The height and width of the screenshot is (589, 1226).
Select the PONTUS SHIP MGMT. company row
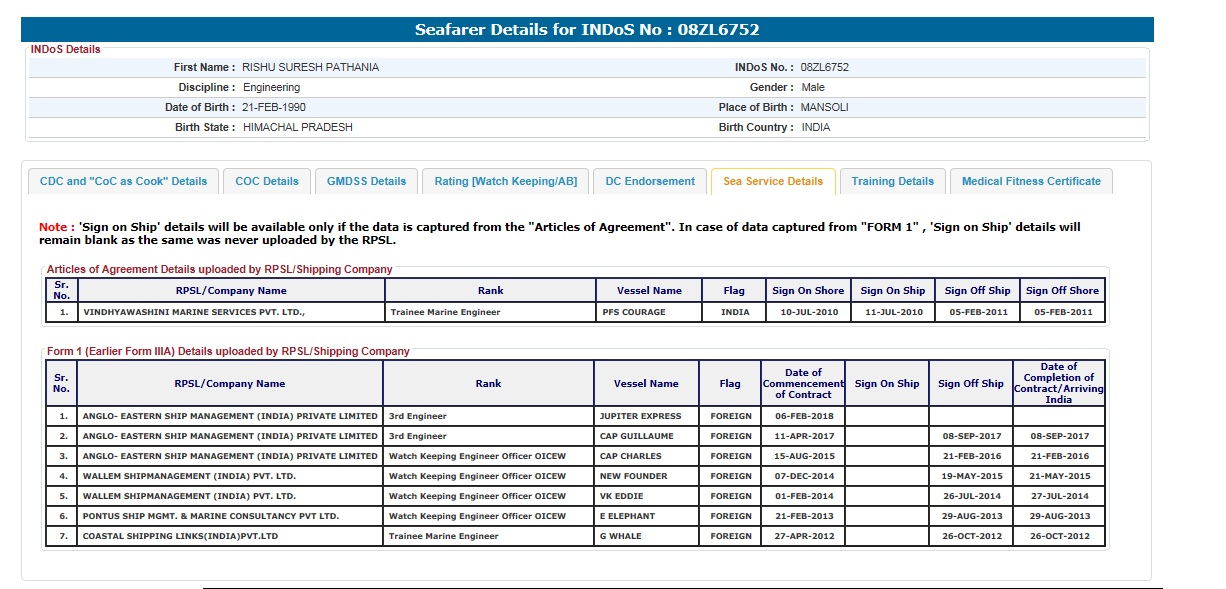click(x=211, y=516)
